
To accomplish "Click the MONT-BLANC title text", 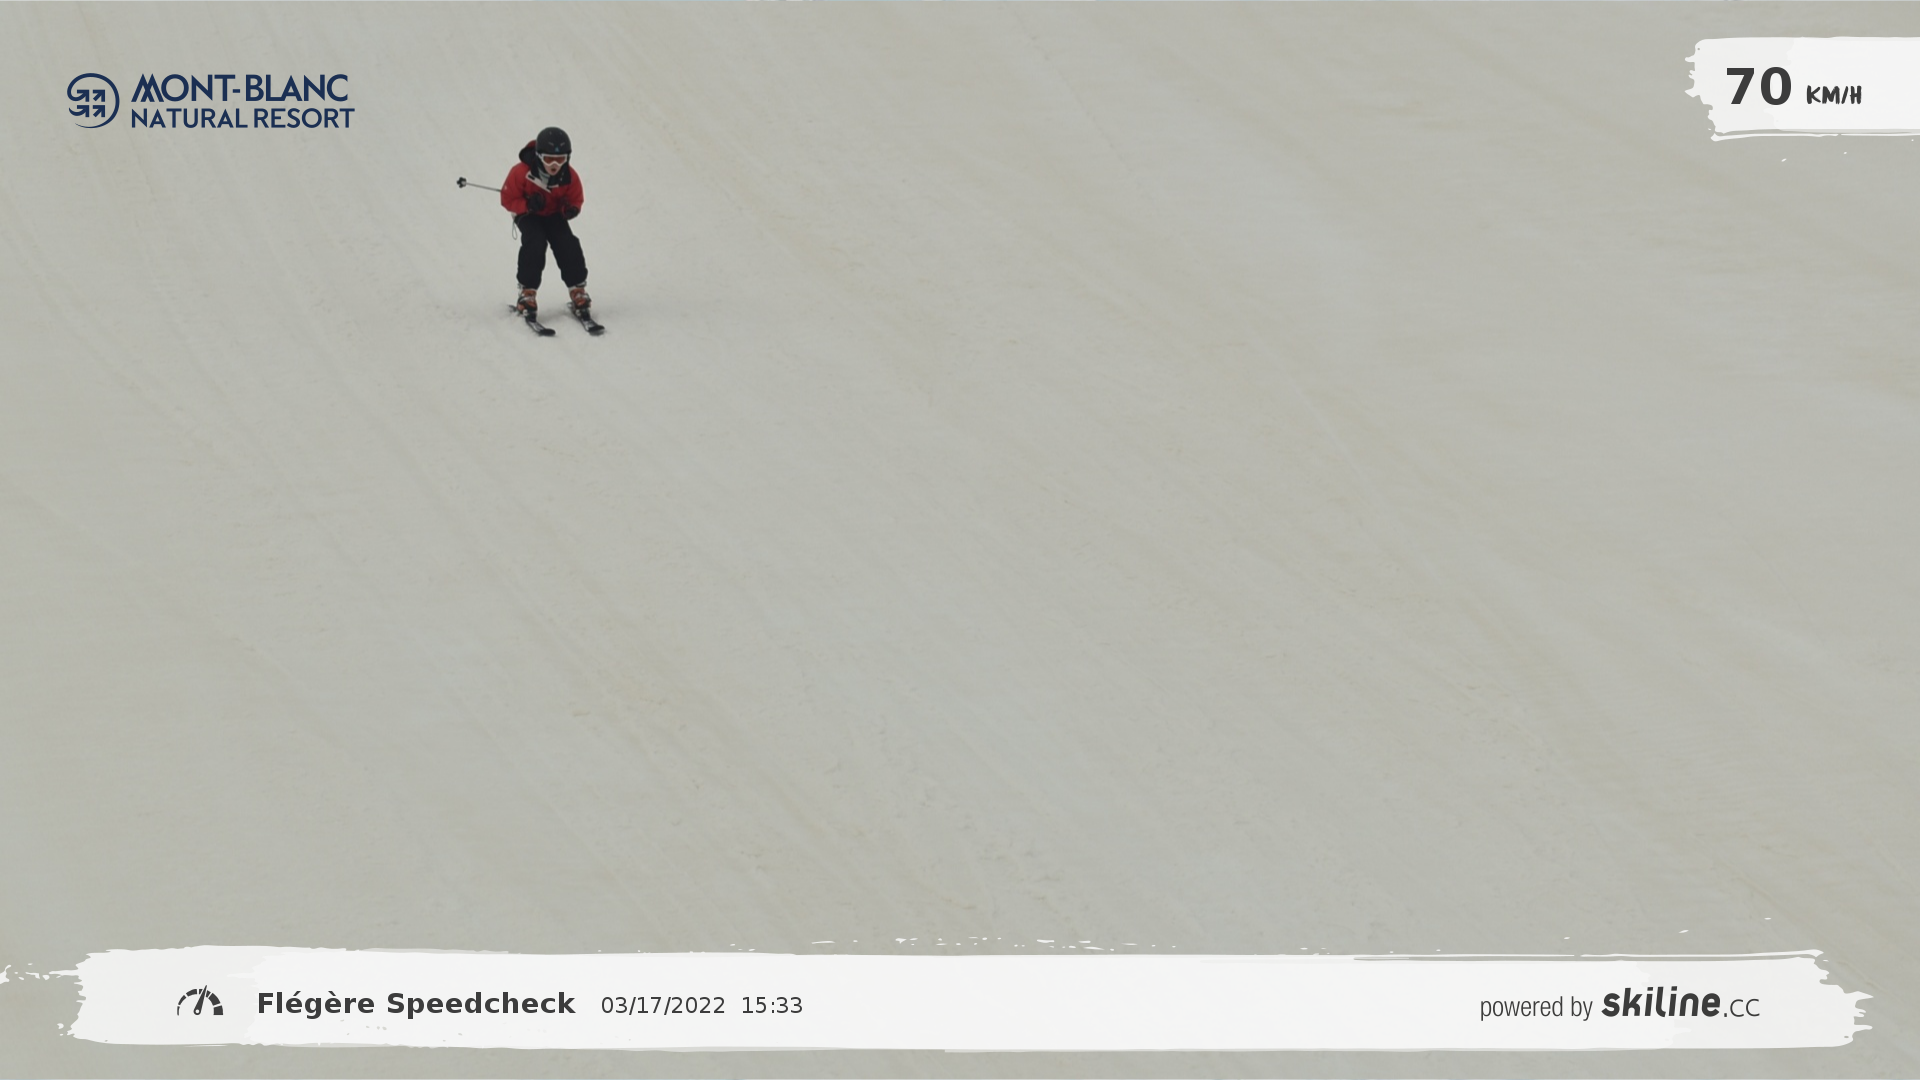I will (x=240, y=88).
